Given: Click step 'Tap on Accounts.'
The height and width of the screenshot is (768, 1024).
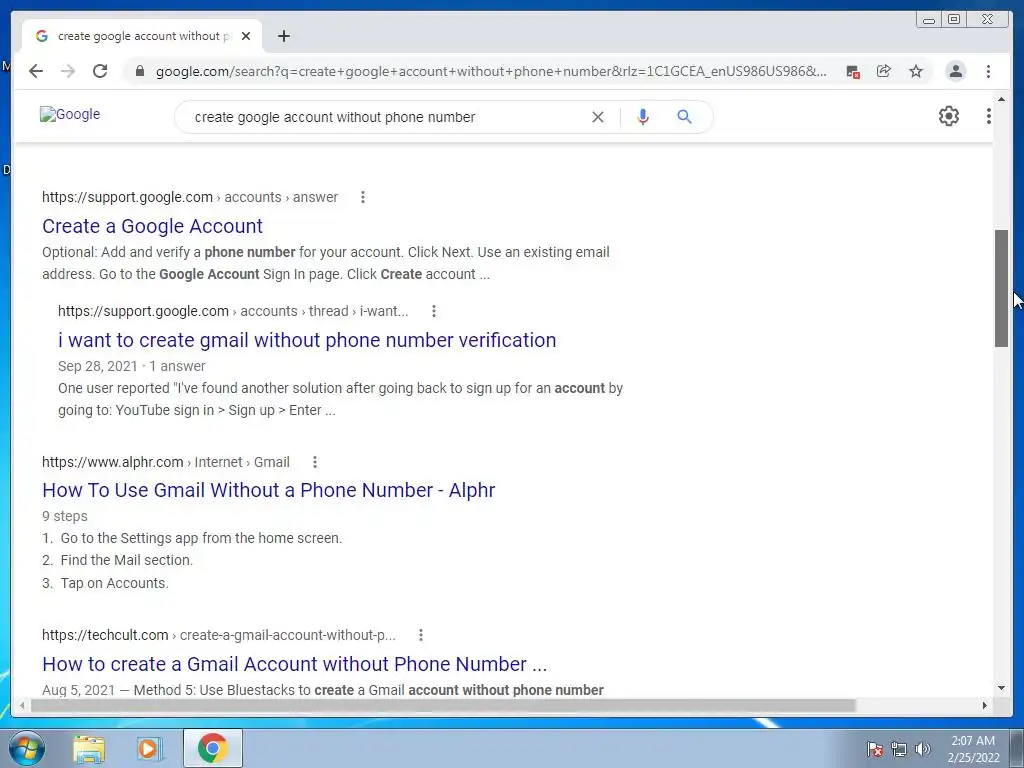Looking at the screenshot, I should [x=114, y=583].
